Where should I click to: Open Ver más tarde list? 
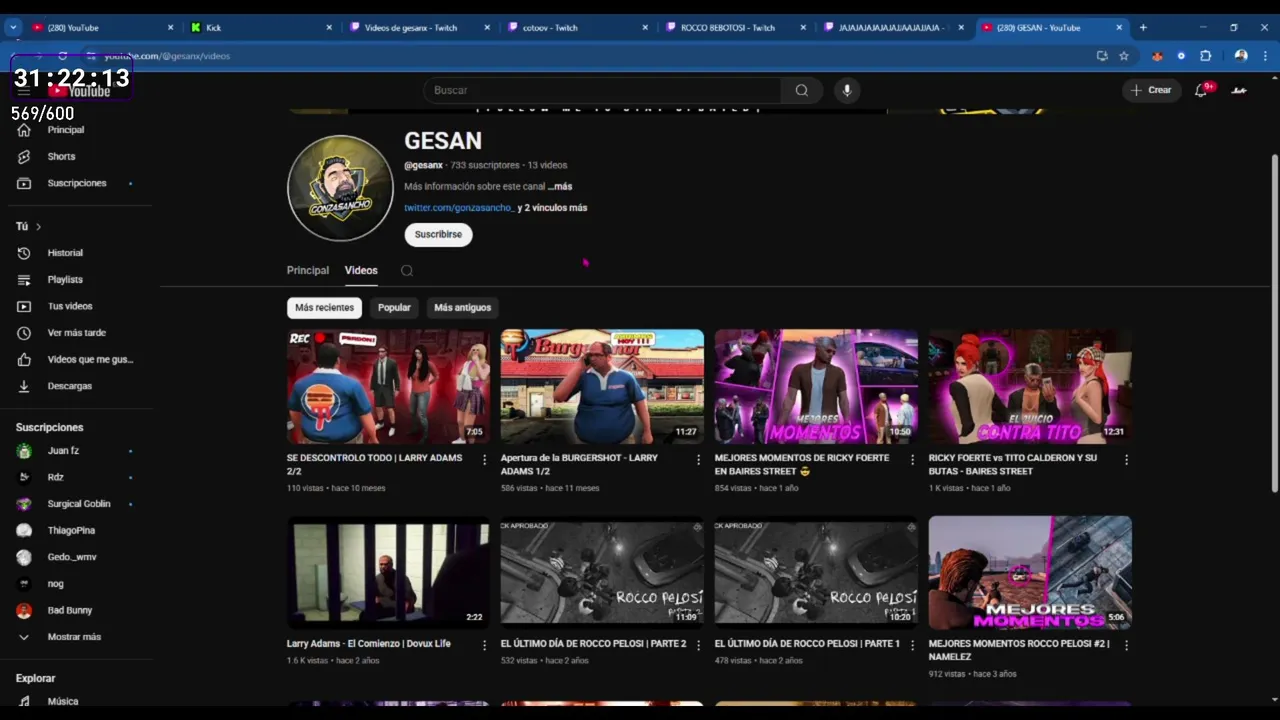(x=76, y=333)
